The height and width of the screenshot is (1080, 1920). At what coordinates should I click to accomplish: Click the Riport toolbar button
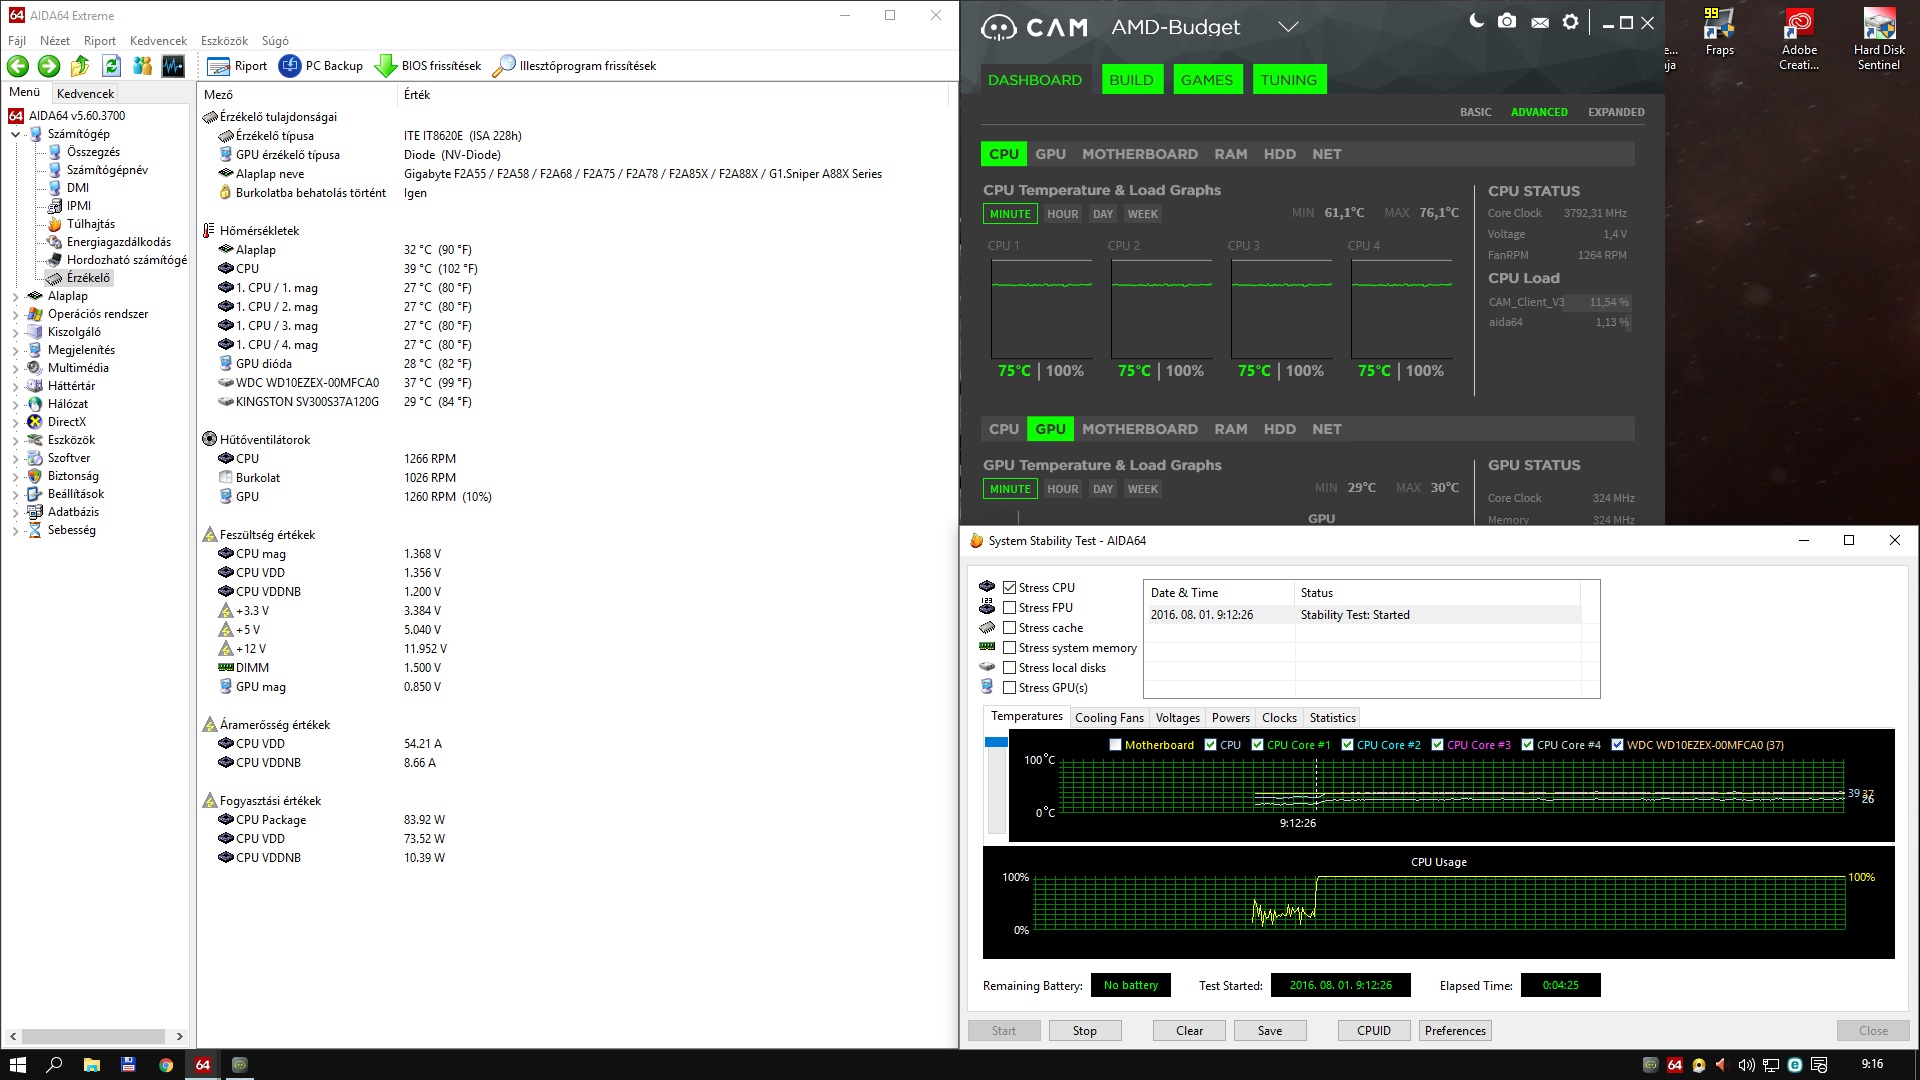pos(238,66)
